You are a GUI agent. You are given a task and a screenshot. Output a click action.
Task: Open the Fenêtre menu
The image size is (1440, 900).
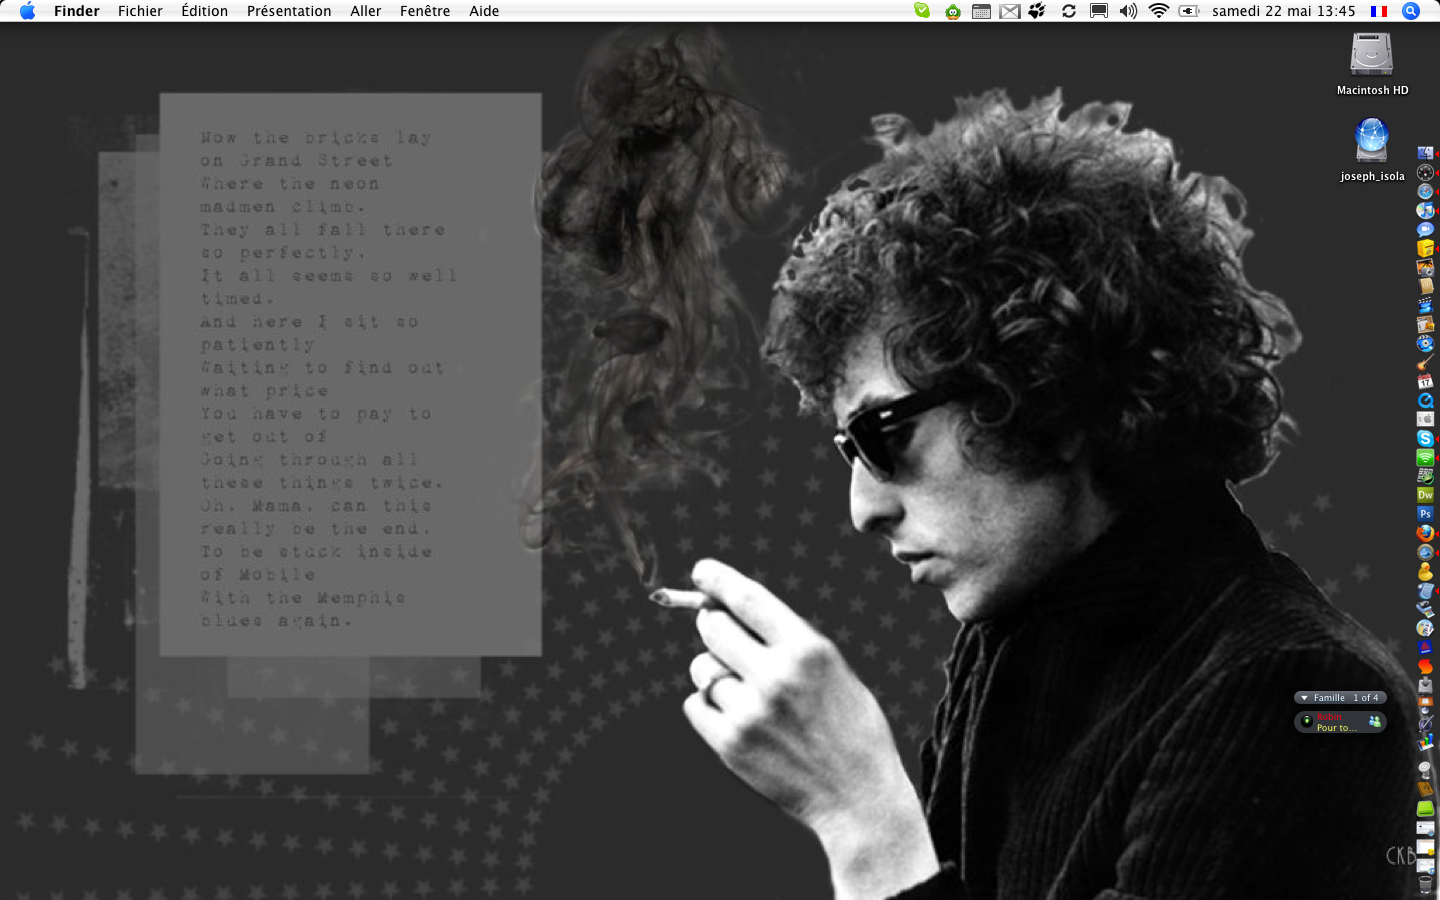point(425,11)
